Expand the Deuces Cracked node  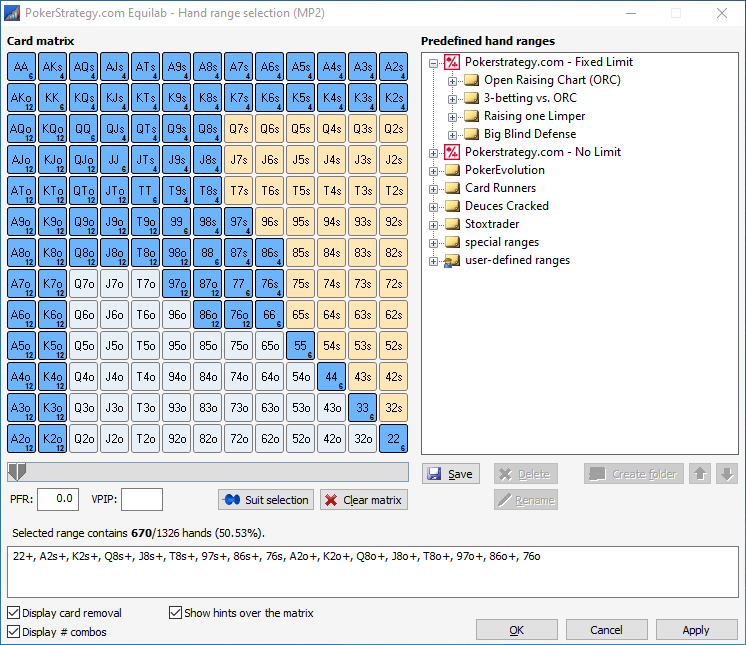click(x=433, y=207)
